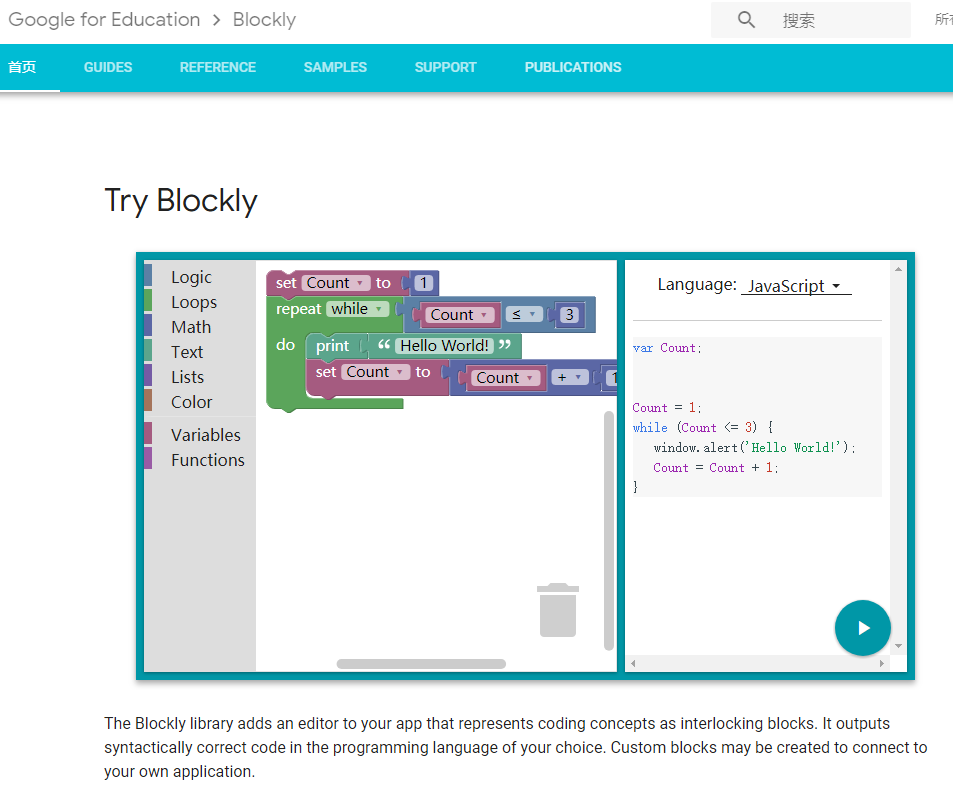Viewport: 953px width, 794px height.
Task: Open Count variable dropdown in inner set block
Action: [x=375, y=371]
